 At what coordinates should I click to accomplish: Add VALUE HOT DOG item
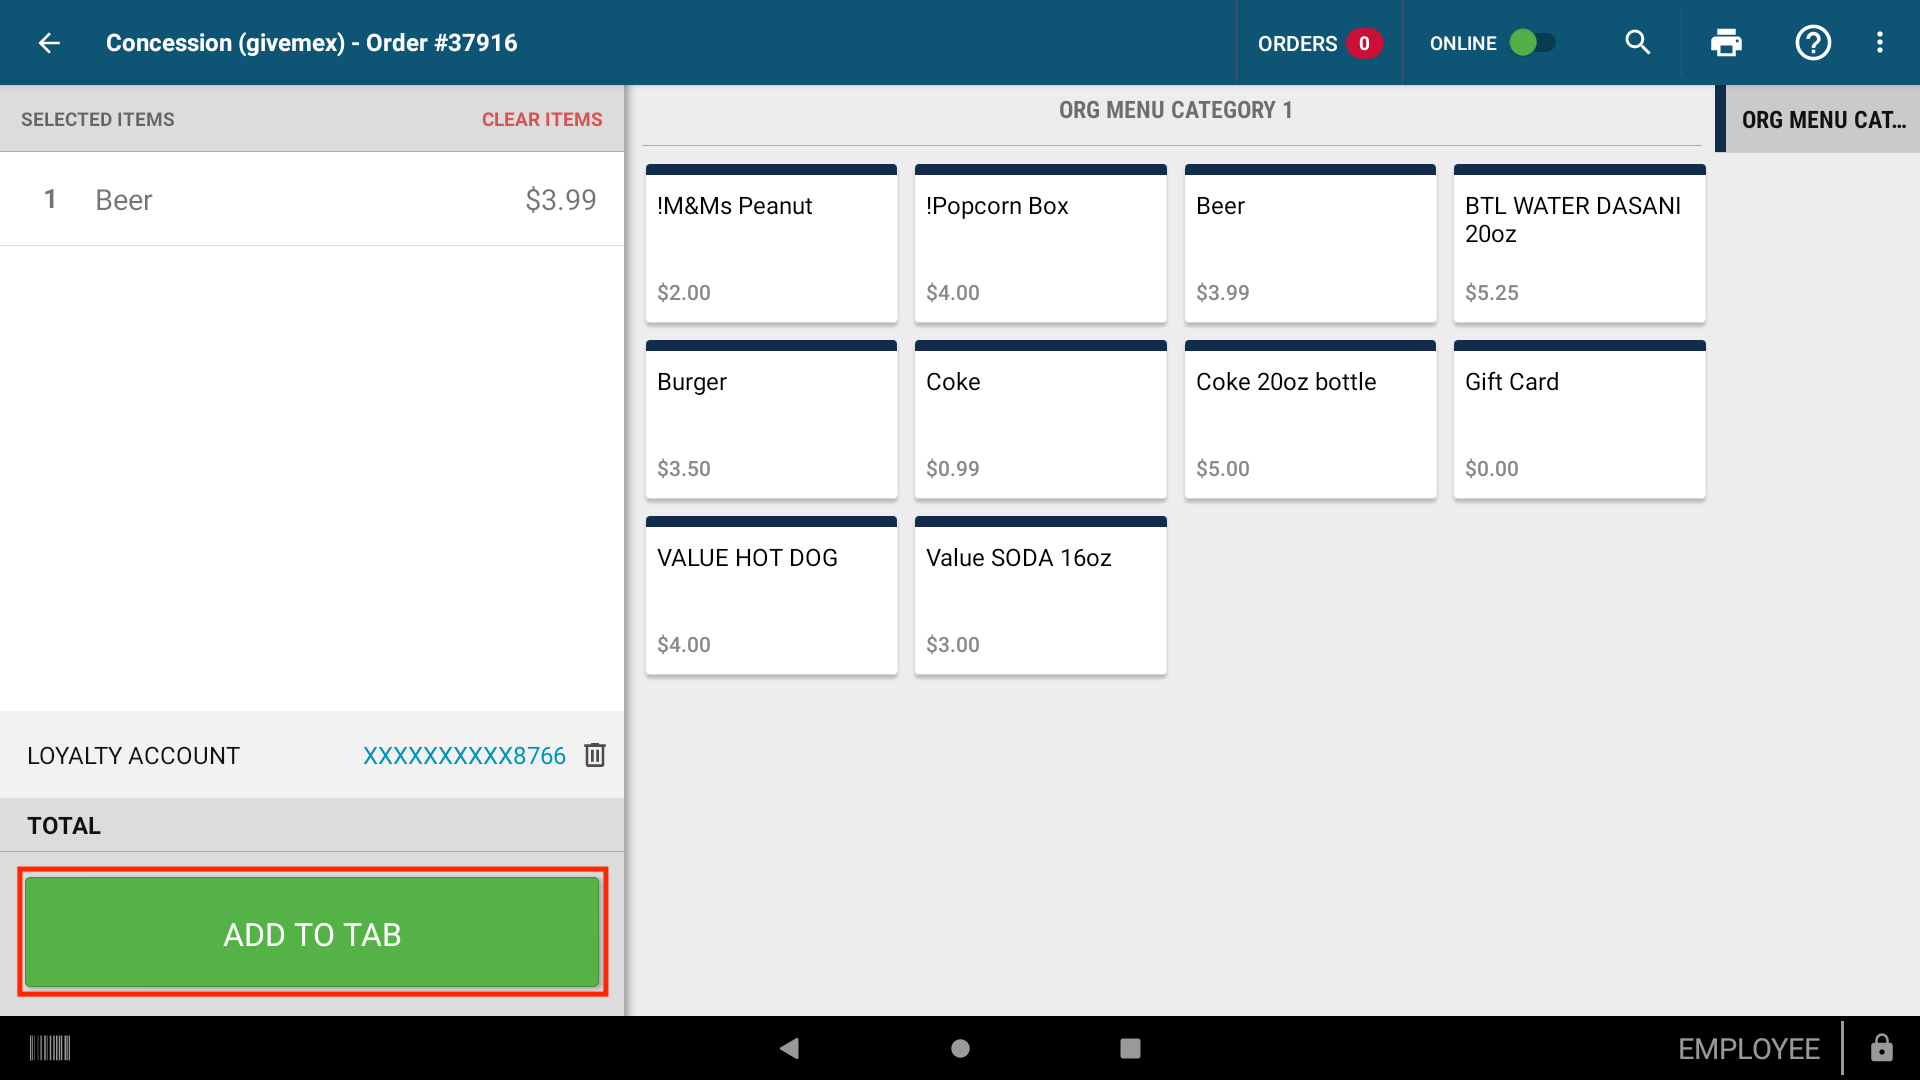coord(771,595)
